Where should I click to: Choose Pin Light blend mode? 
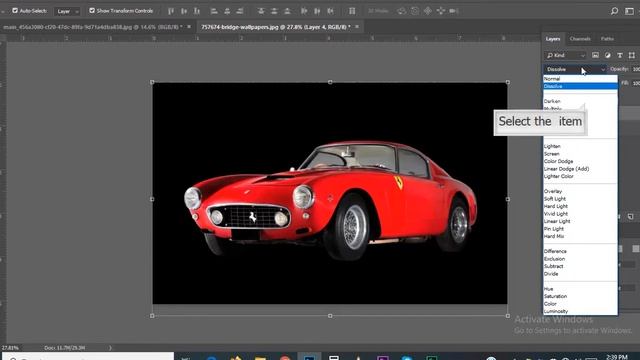[x=580, y=229]
